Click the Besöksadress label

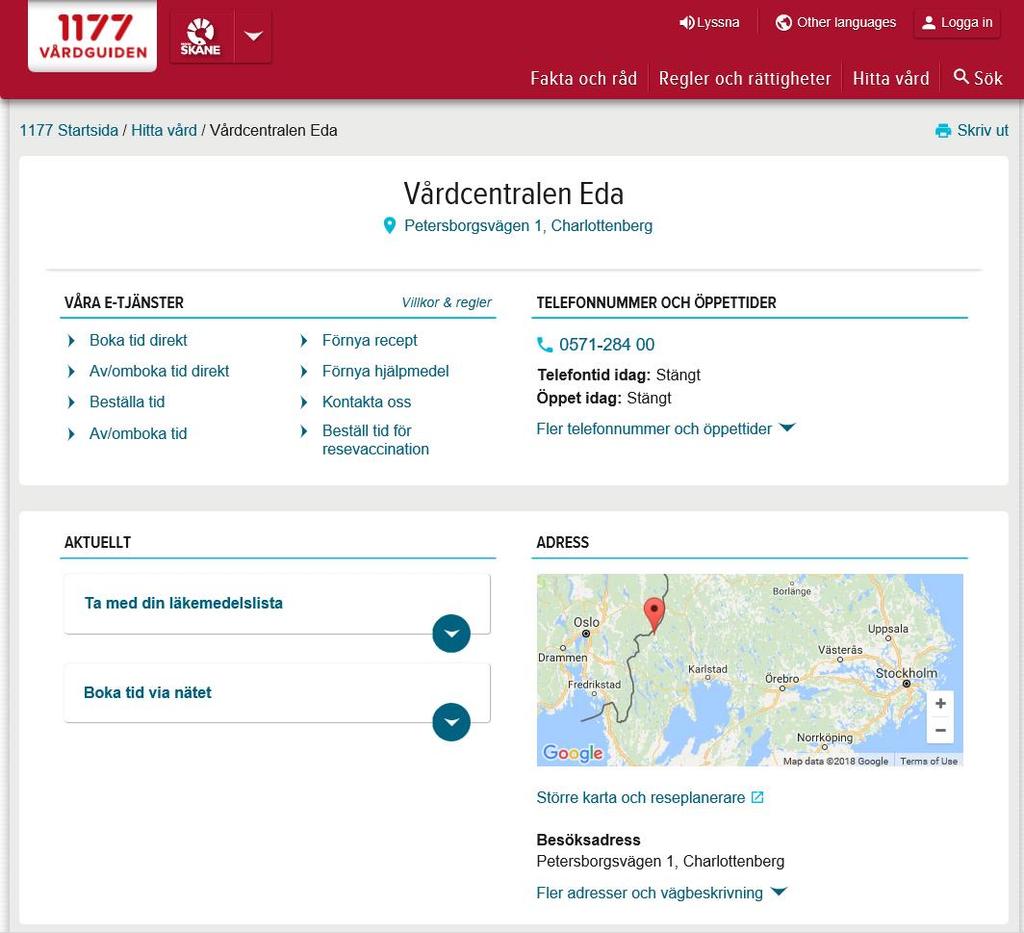[588, 840]
